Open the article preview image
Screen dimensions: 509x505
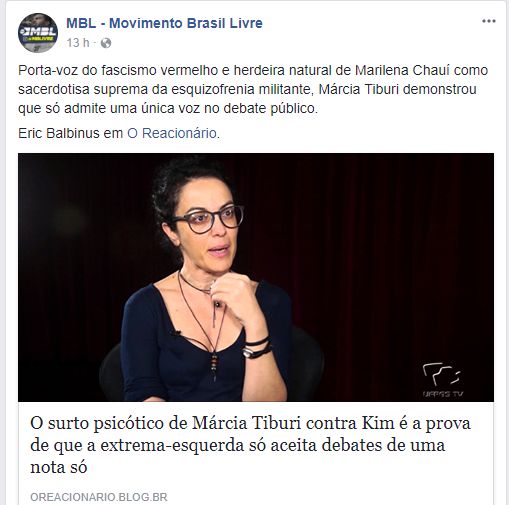point(256,277)
